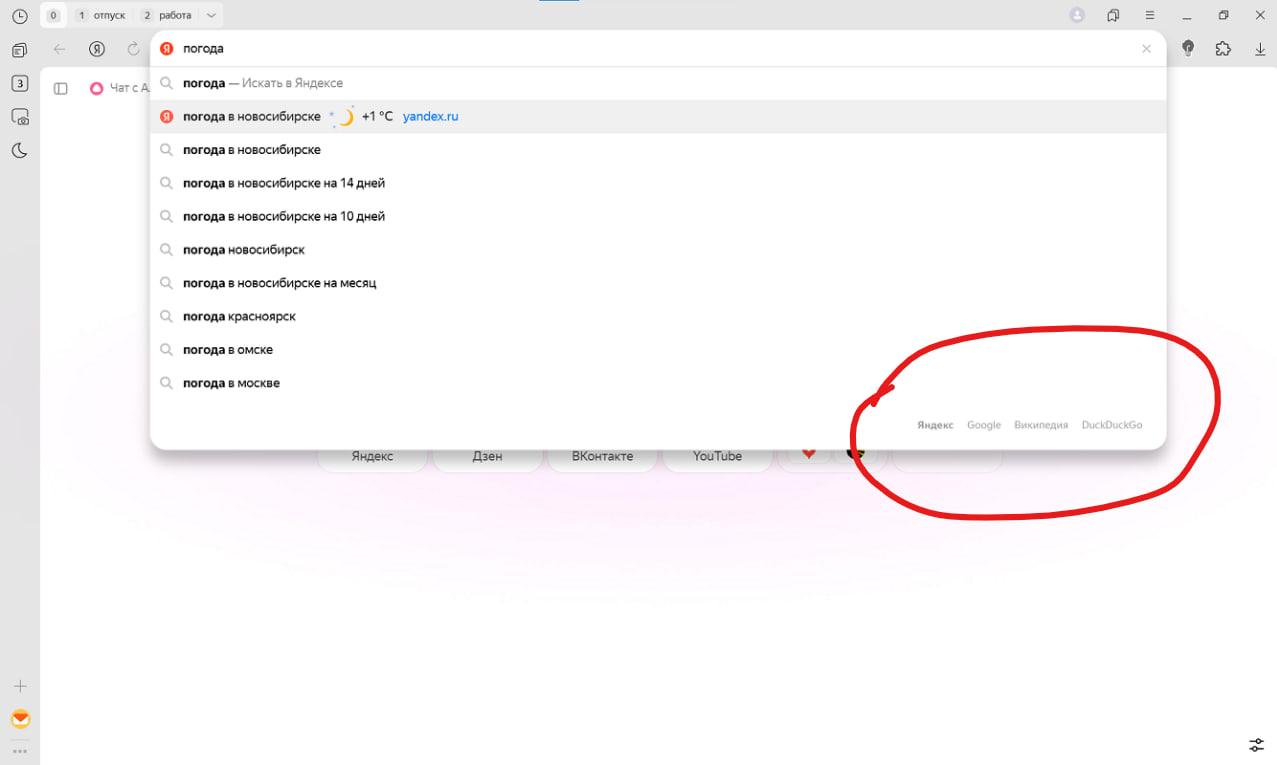
Task: Switch search engine to Википедия
Action: coord(1041,425)
